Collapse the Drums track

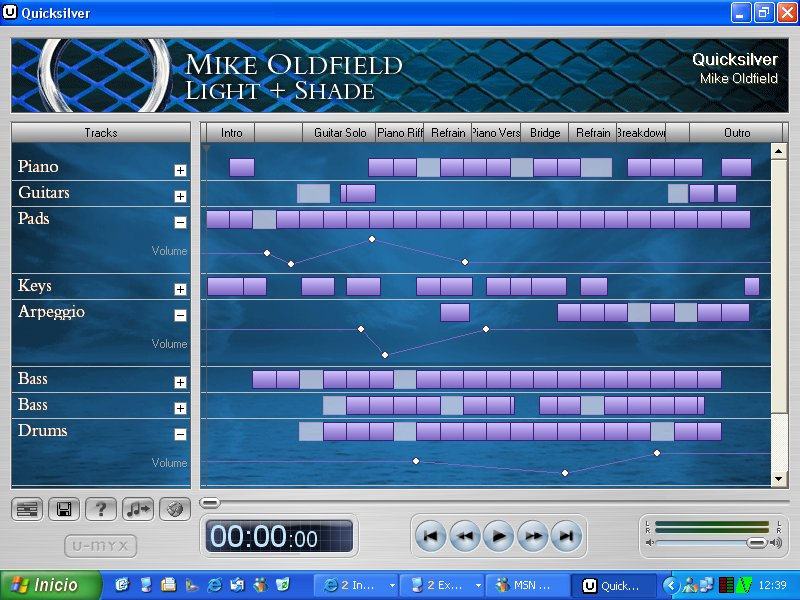click(180, 434)
